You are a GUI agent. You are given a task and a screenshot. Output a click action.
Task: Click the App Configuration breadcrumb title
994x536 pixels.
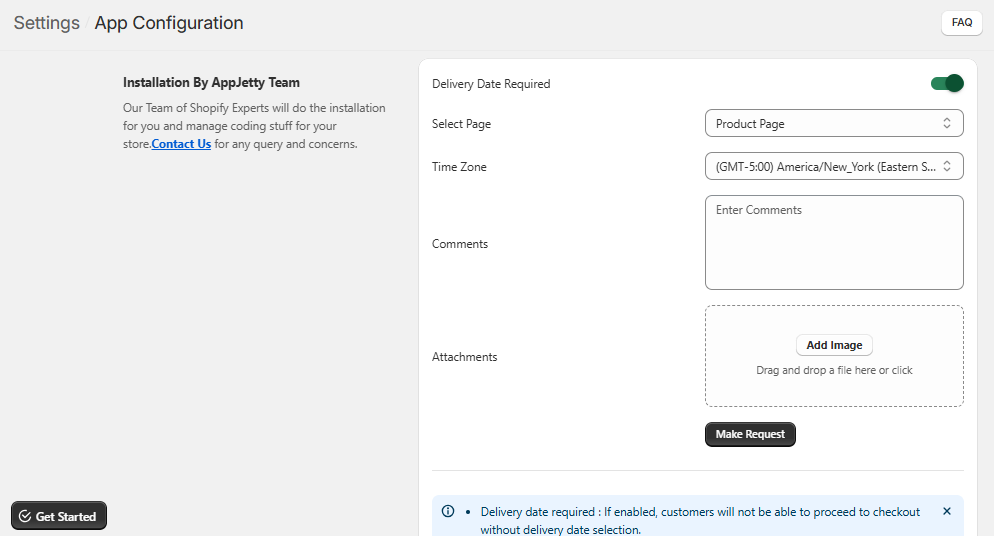(168, 23)
